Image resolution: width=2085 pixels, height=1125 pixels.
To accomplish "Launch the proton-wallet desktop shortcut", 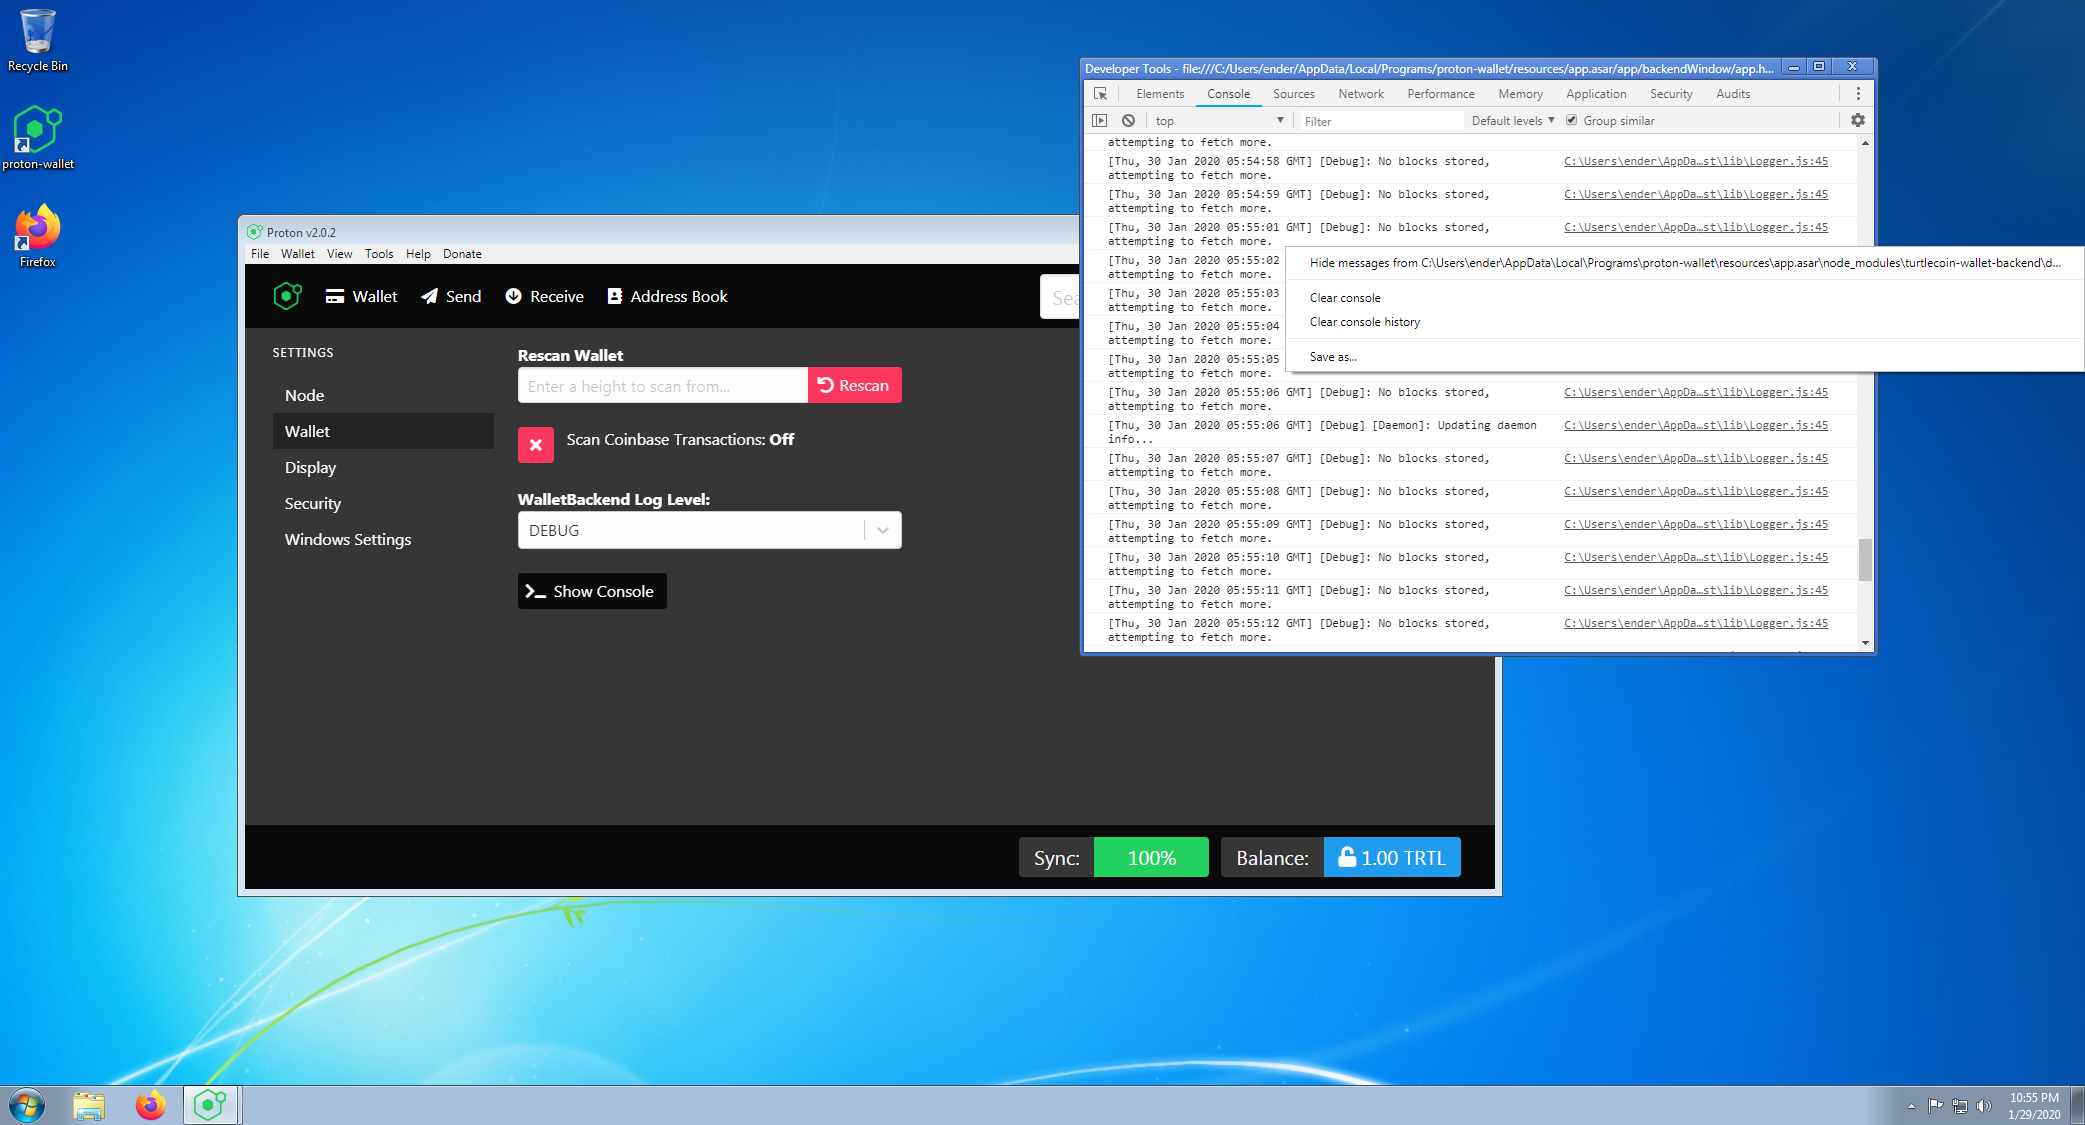I will click(x=38, y=138).
